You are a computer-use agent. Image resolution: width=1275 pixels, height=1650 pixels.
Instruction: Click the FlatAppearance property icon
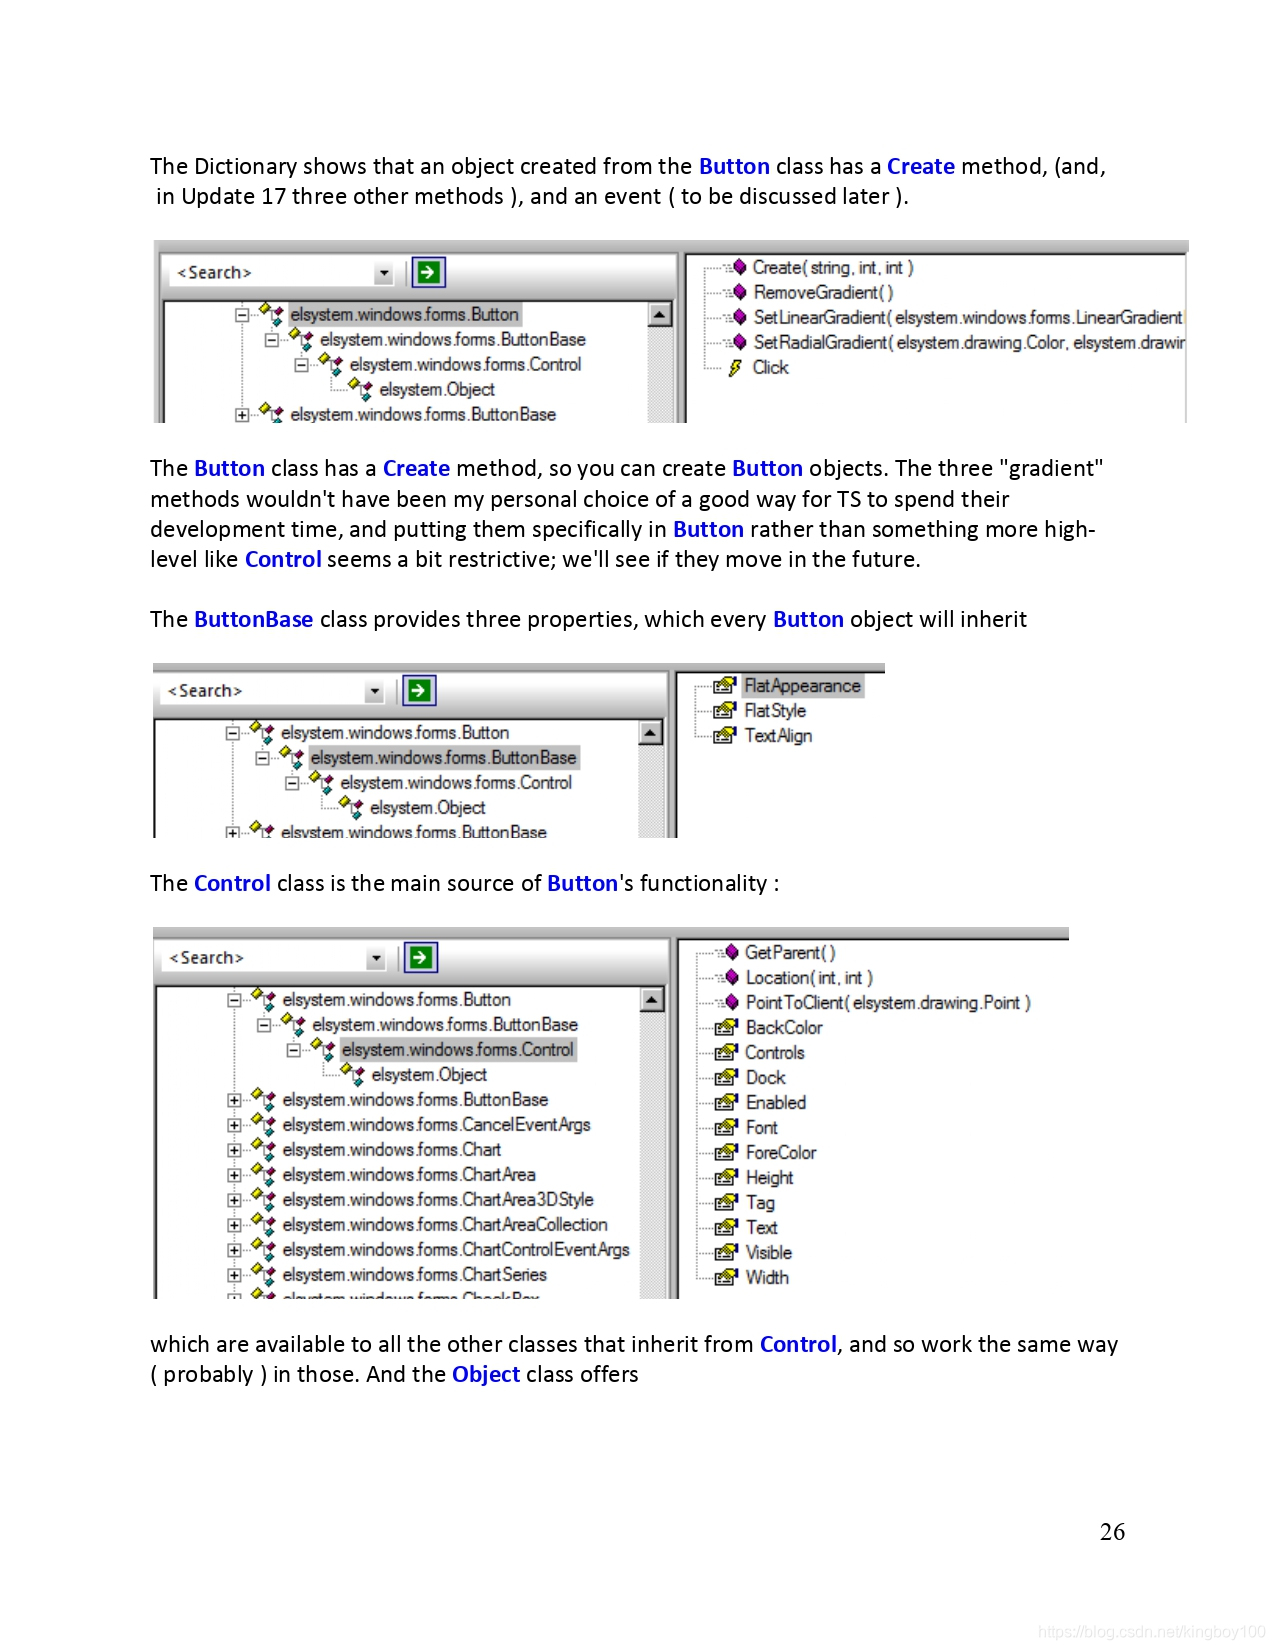click(725, 685)
